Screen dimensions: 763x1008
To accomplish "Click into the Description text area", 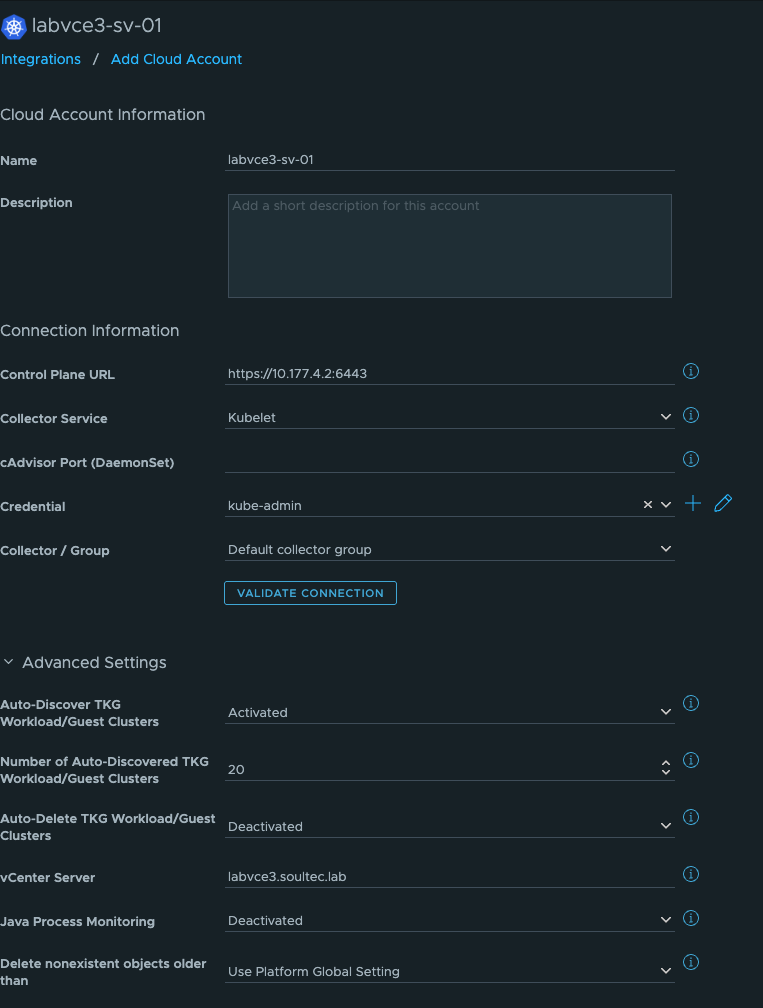I will (449, 246).
